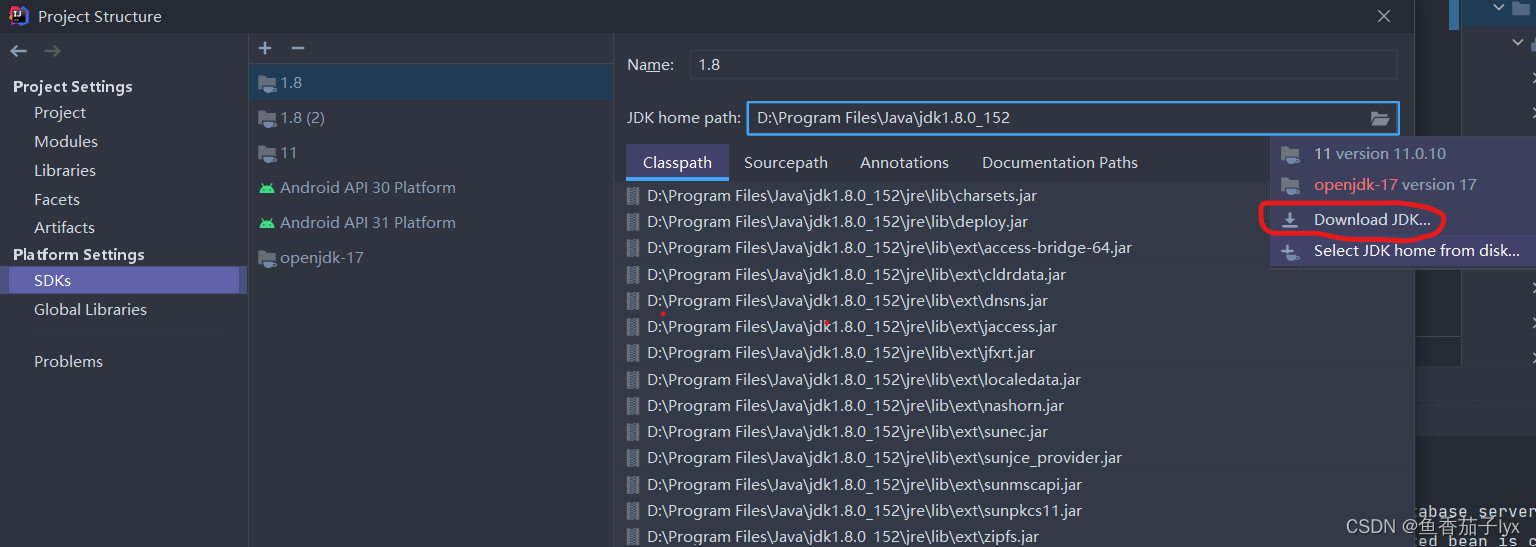Click the forward arrow navigation icon
The image size is (1536, 547).
pos(52,51)
